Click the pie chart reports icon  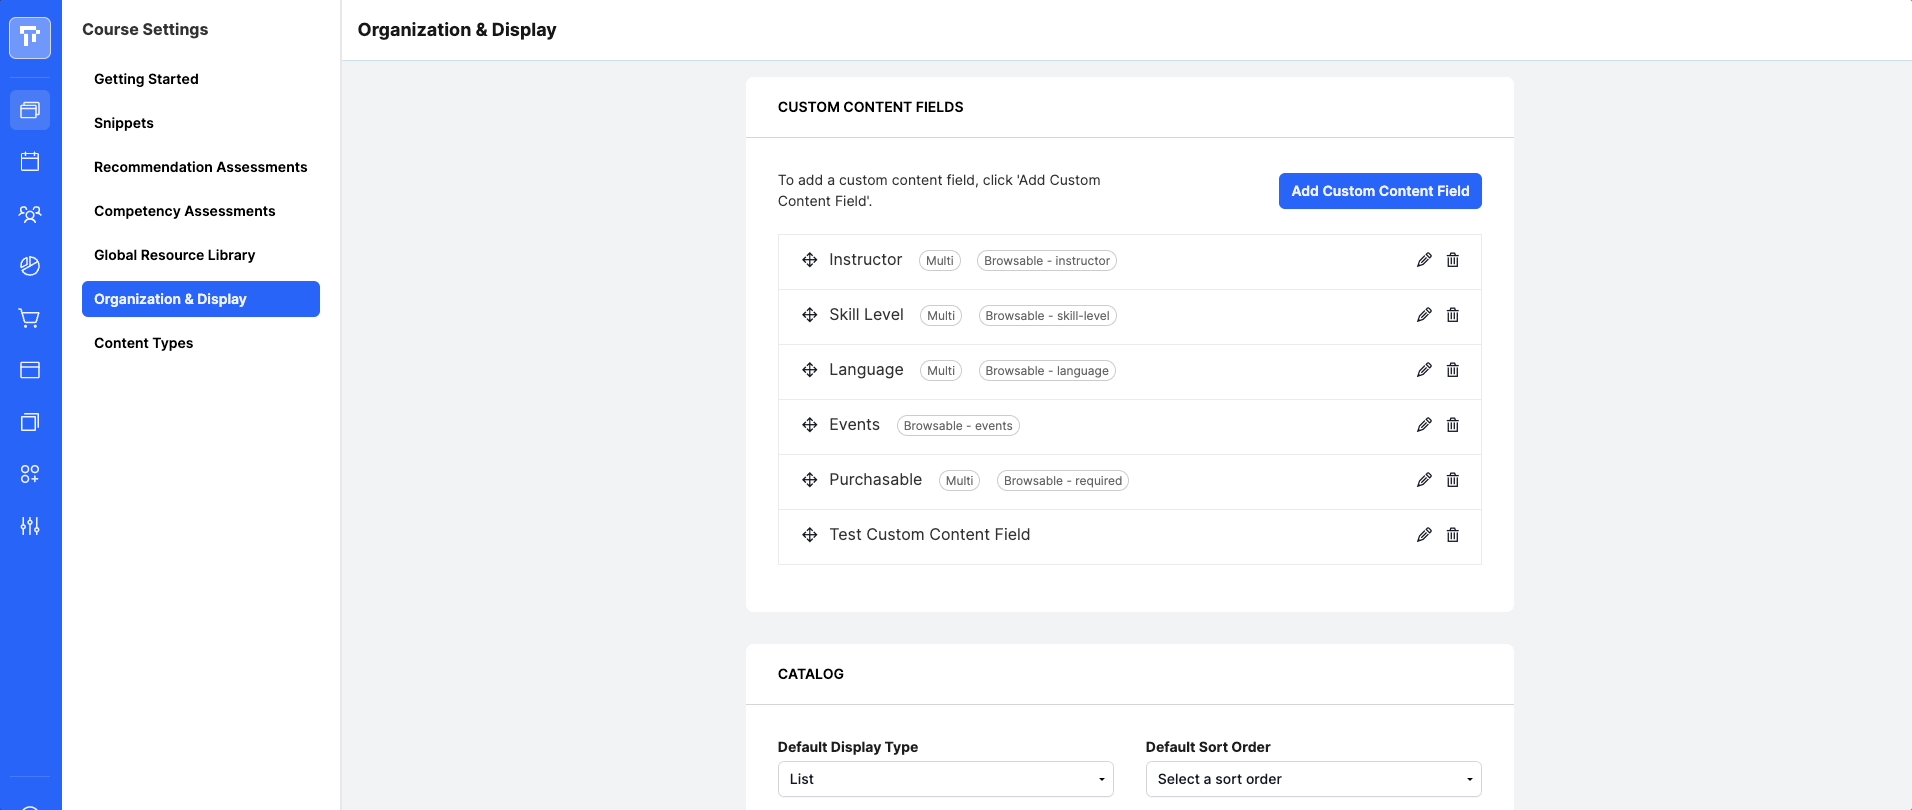pyautogui.click(x=30, y=266)
